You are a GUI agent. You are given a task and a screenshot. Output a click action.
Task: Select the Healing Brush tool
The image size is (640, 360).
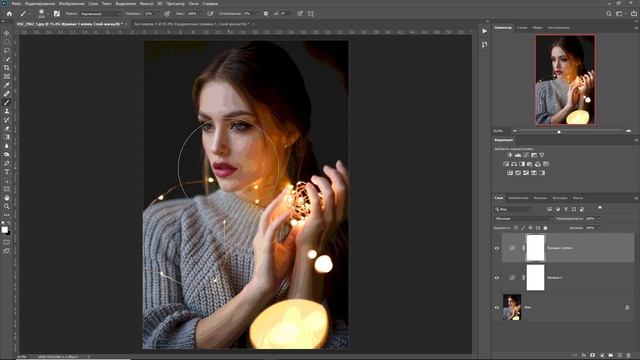coord(7,94)
